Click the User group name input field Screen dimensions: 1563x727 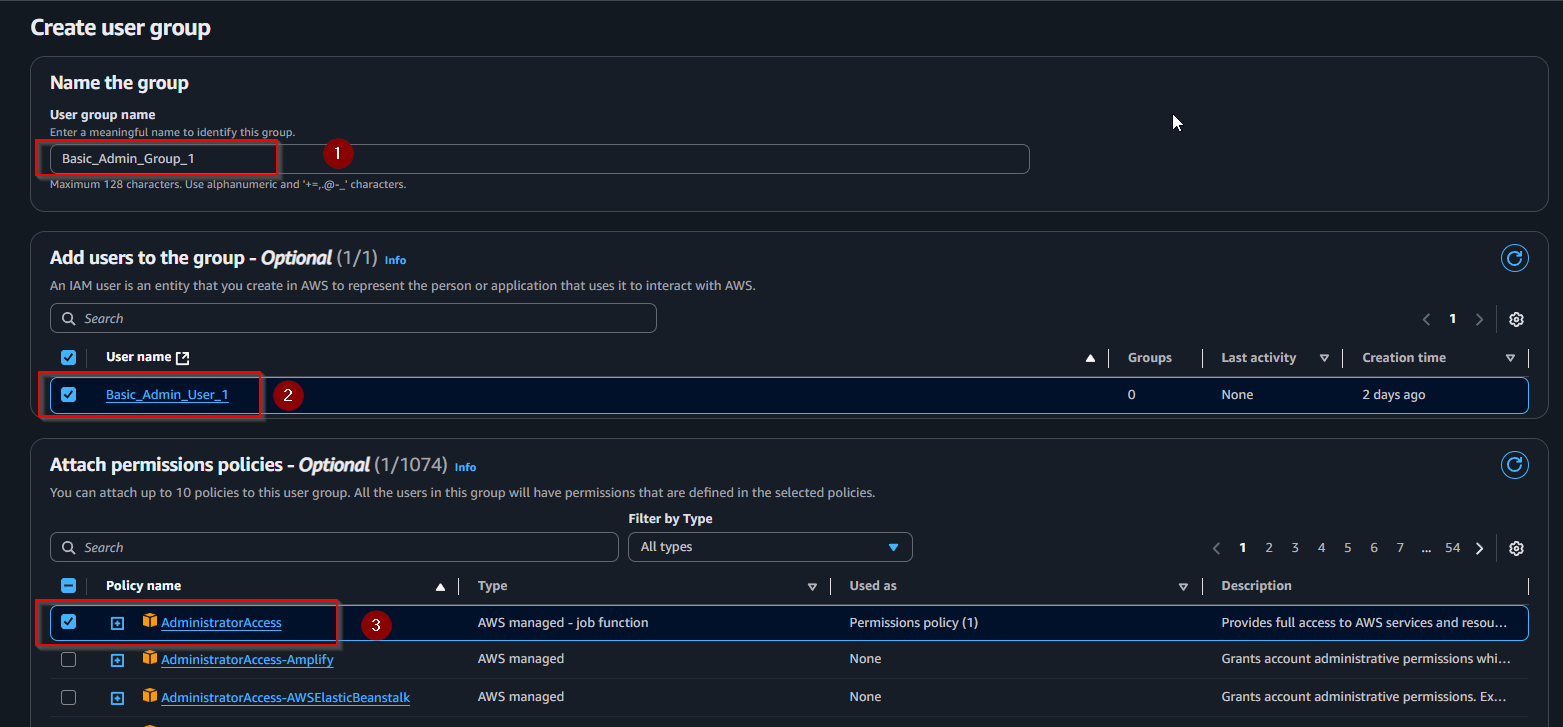coord(539,159)
